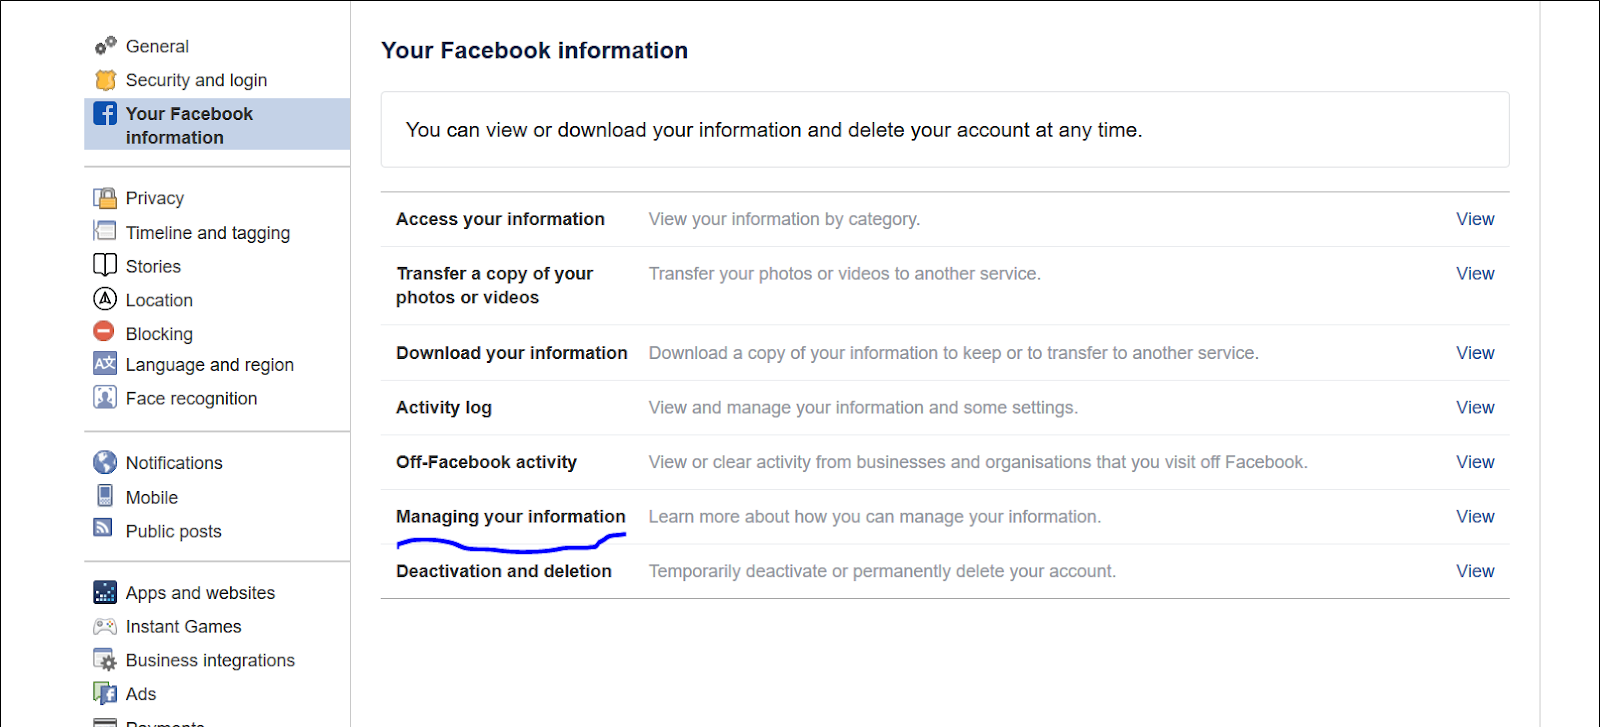
Task: Click the Security and login shield icon
Action: (x=105, y=80)
